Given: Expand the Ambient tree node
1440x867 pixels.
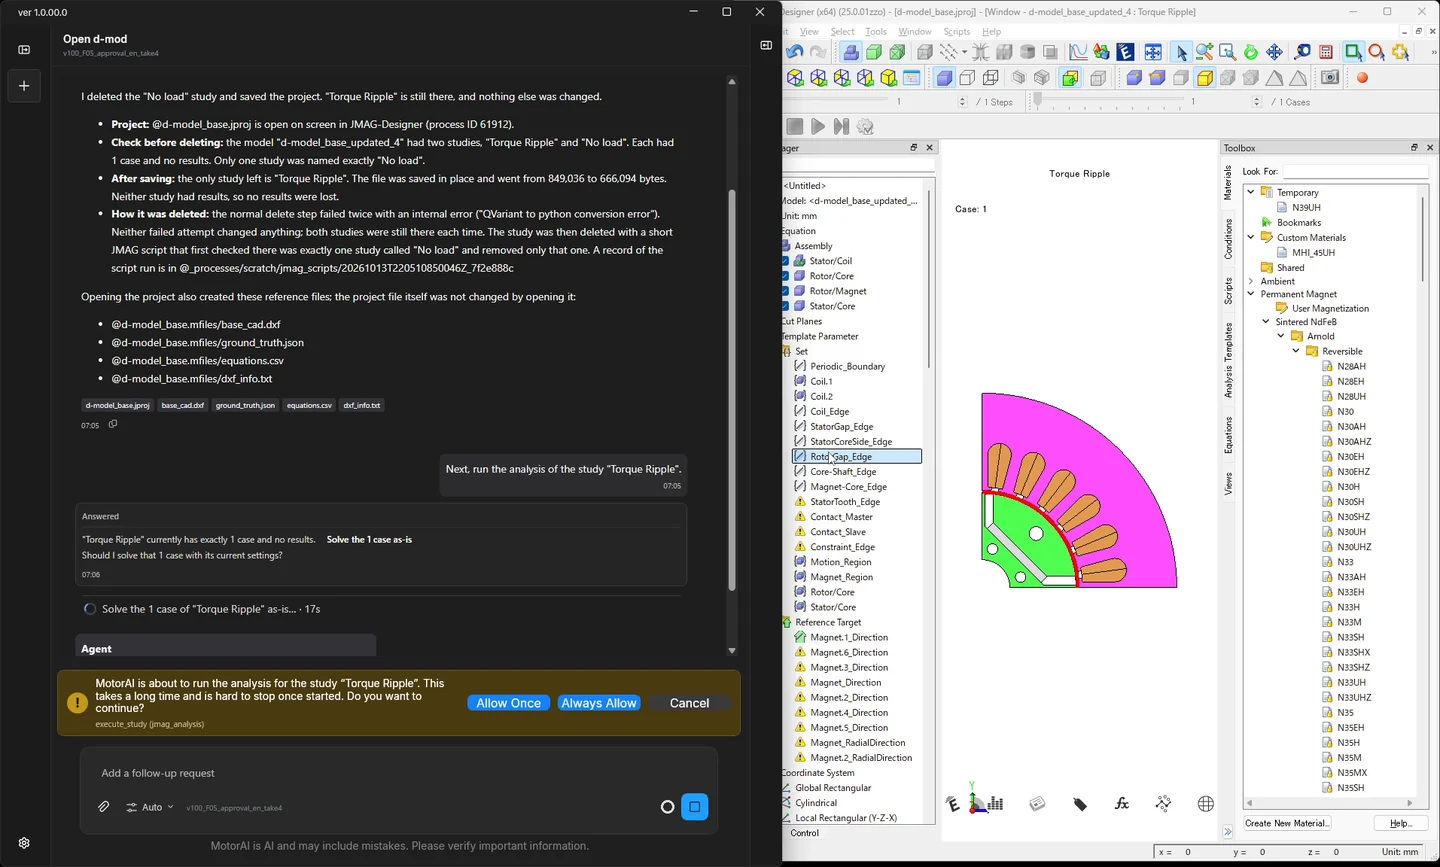Looking at the screenshot, I should [x=1251, y=282].
